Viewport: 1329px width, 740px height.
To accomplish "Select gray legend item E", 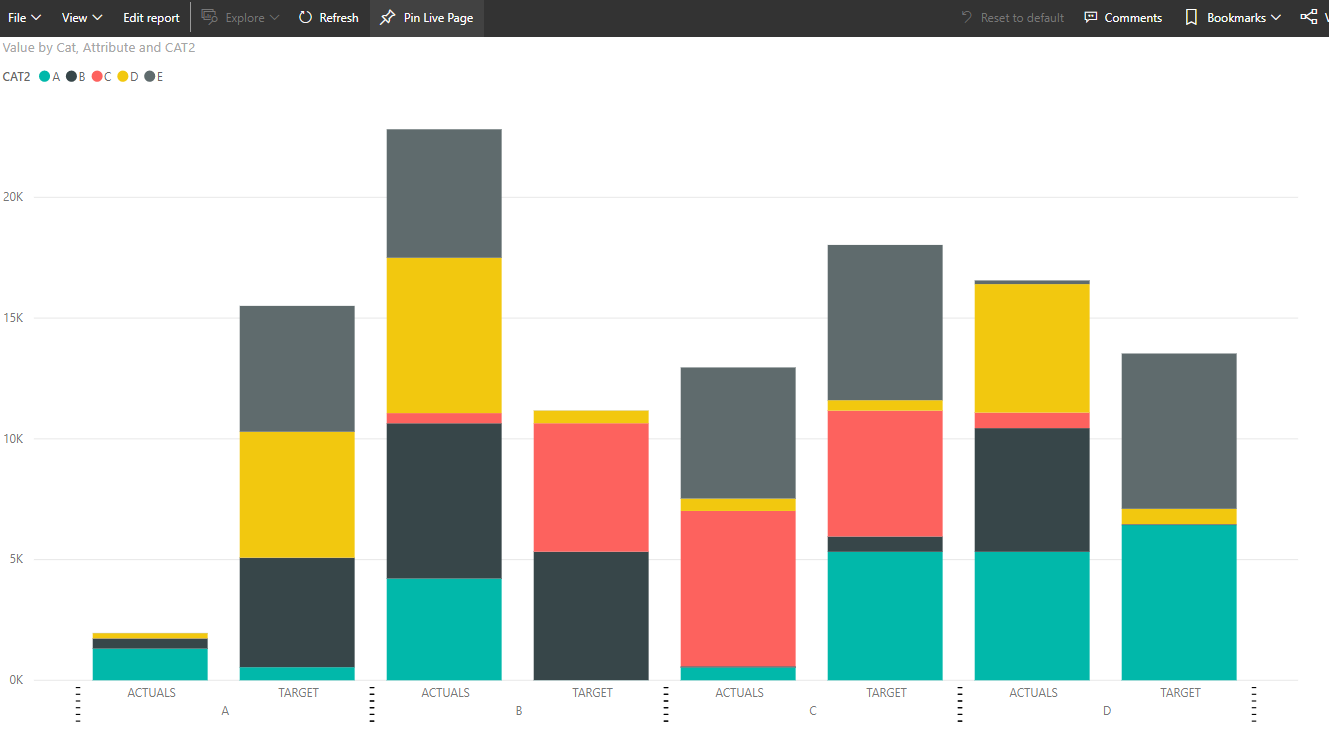I will (154, 77).
